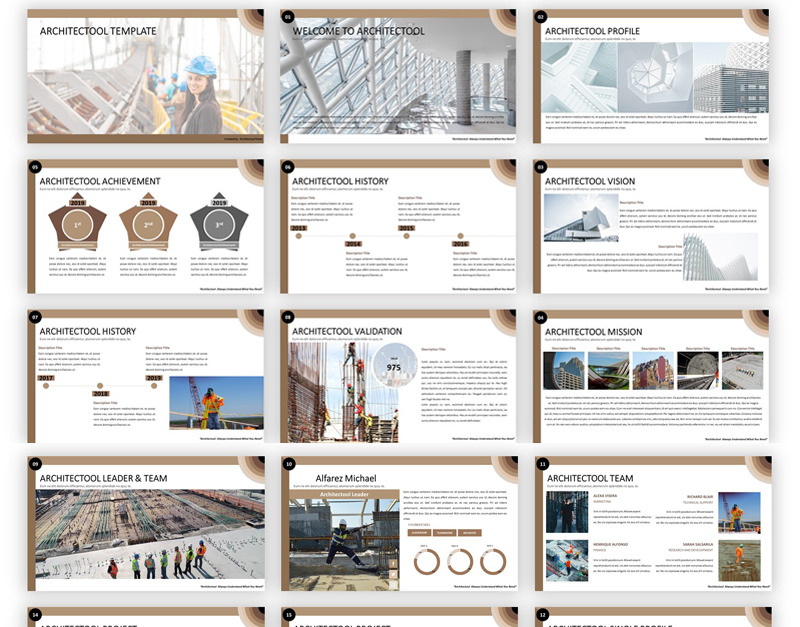Select the gray 3rd place pentagon badge
This screenshot has height=627, width=800.
click(219, 222)
